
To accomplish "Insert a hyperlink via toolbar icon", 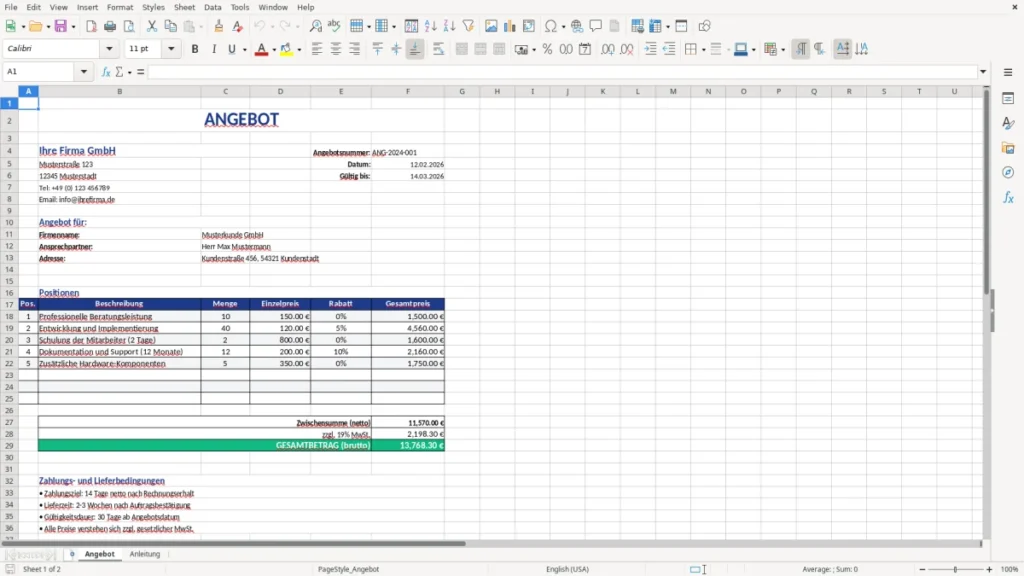I will 577,26.
